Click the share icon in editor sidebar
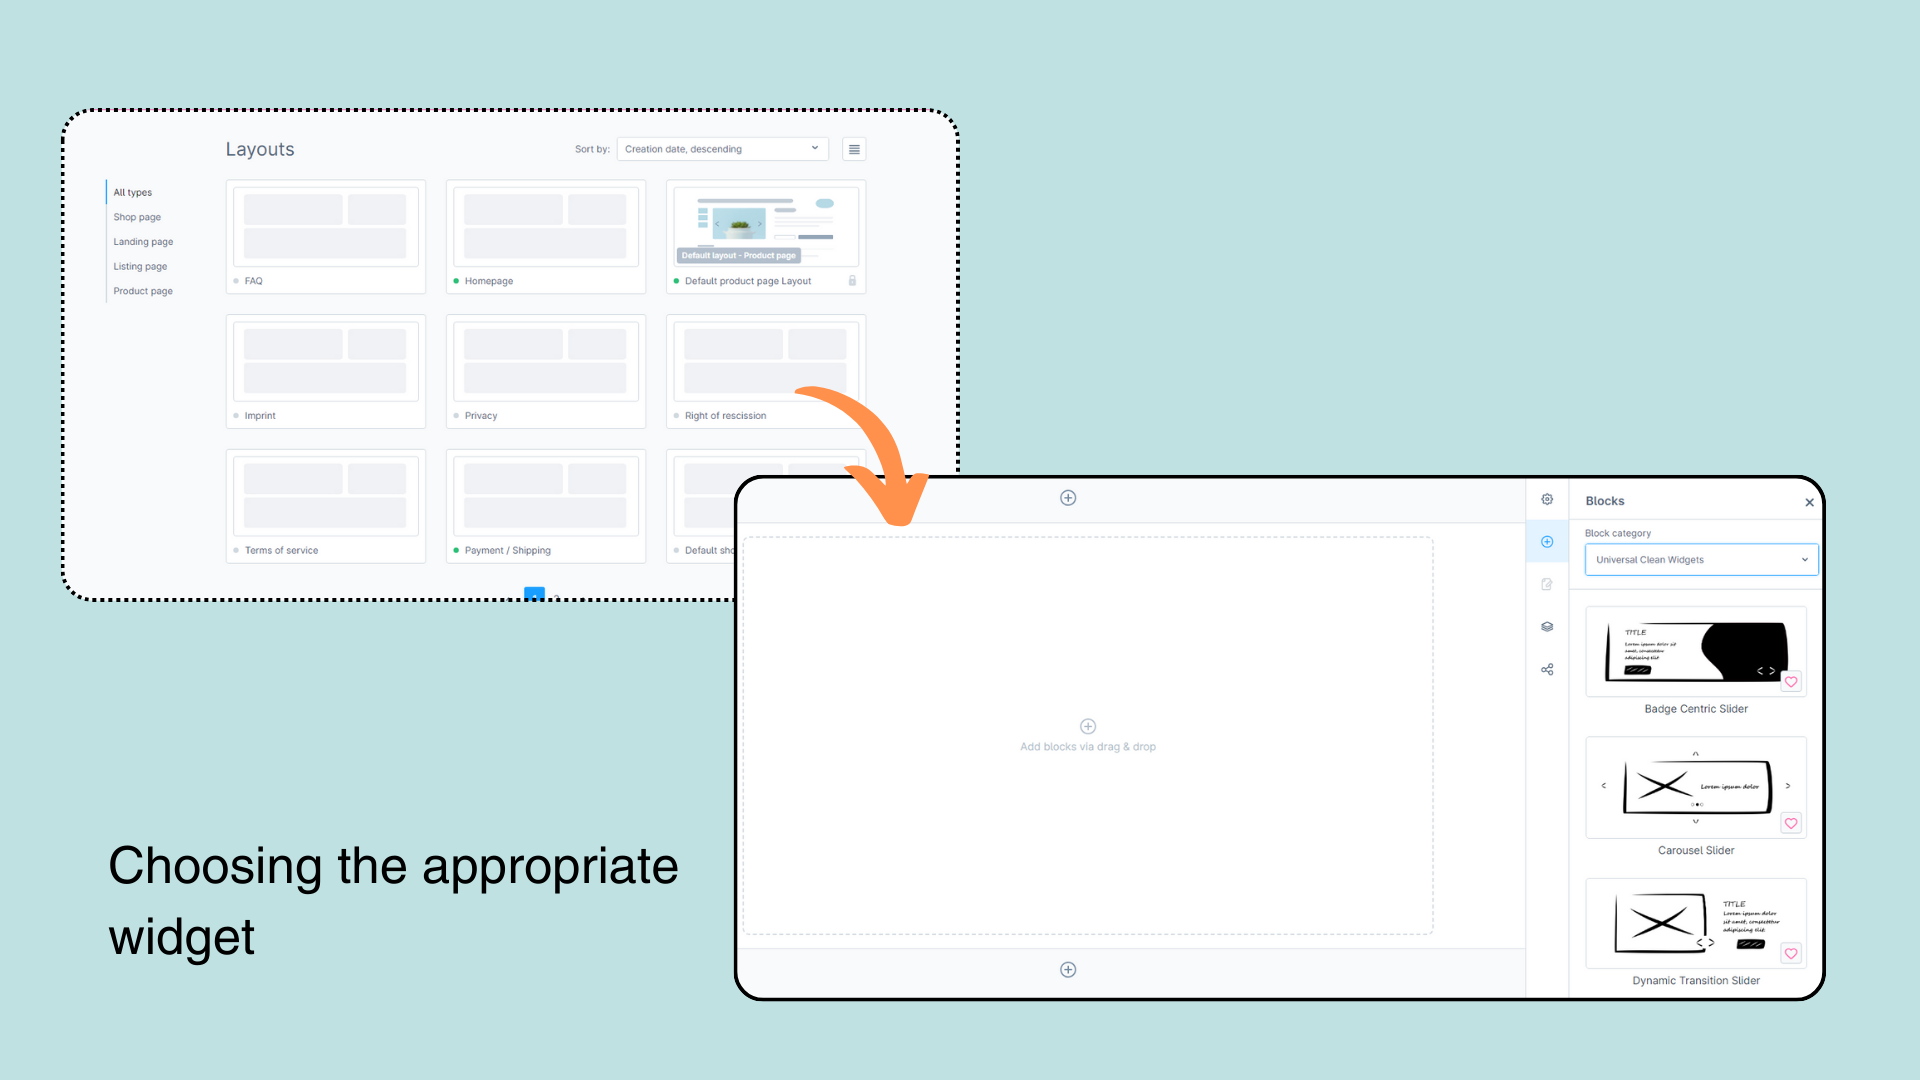This screenshot has height=1080, width=1920. point(1548,669)
